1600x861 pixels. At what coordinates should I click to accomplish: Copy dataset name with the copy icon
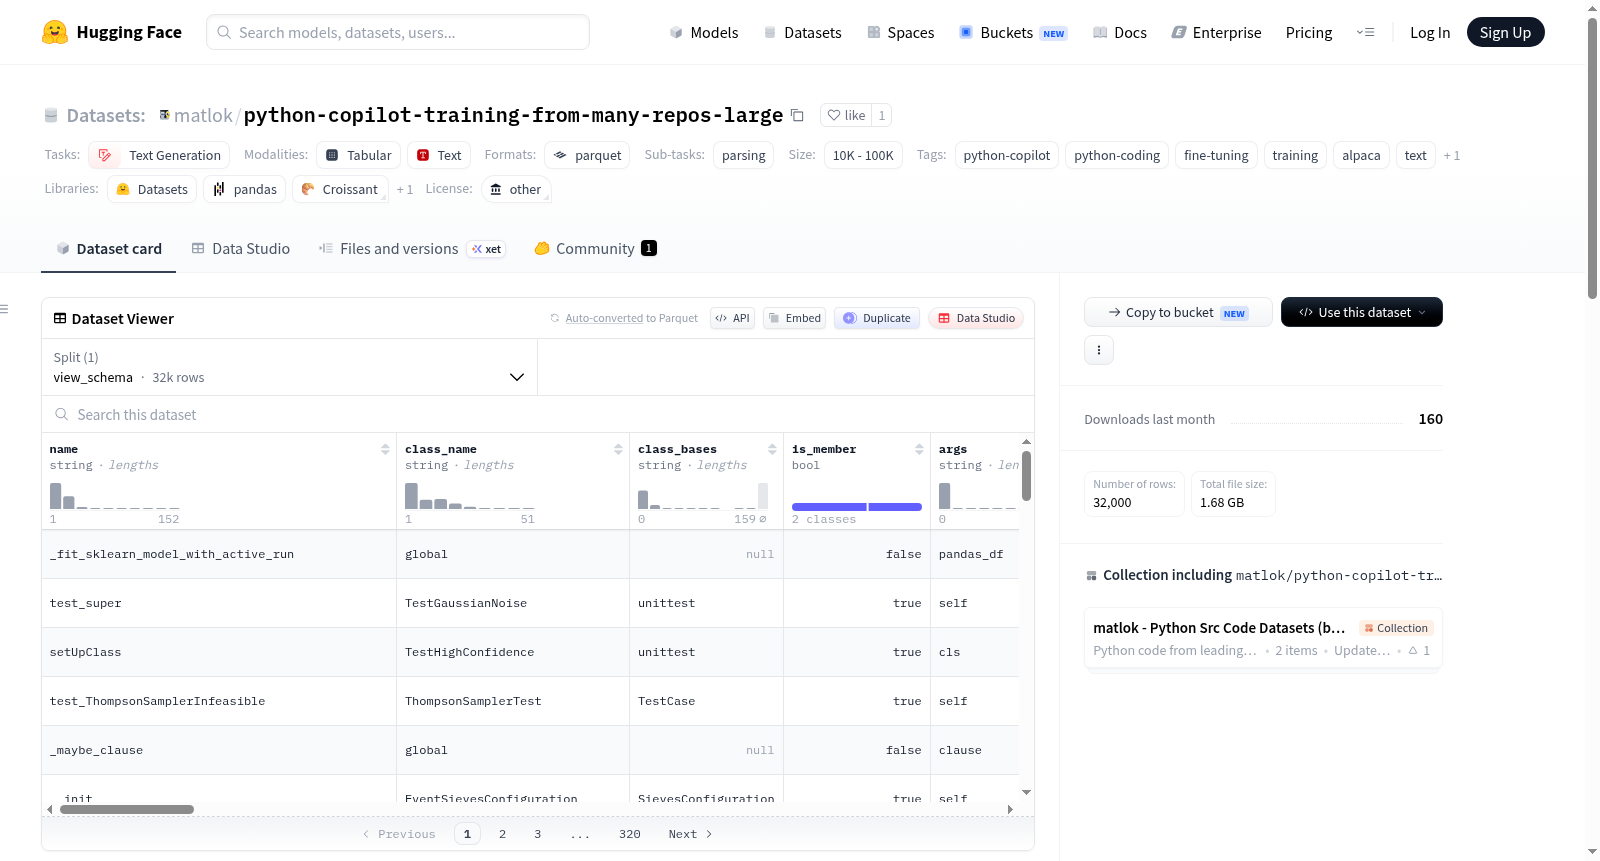pyautogui.click(x=797, y=115)
